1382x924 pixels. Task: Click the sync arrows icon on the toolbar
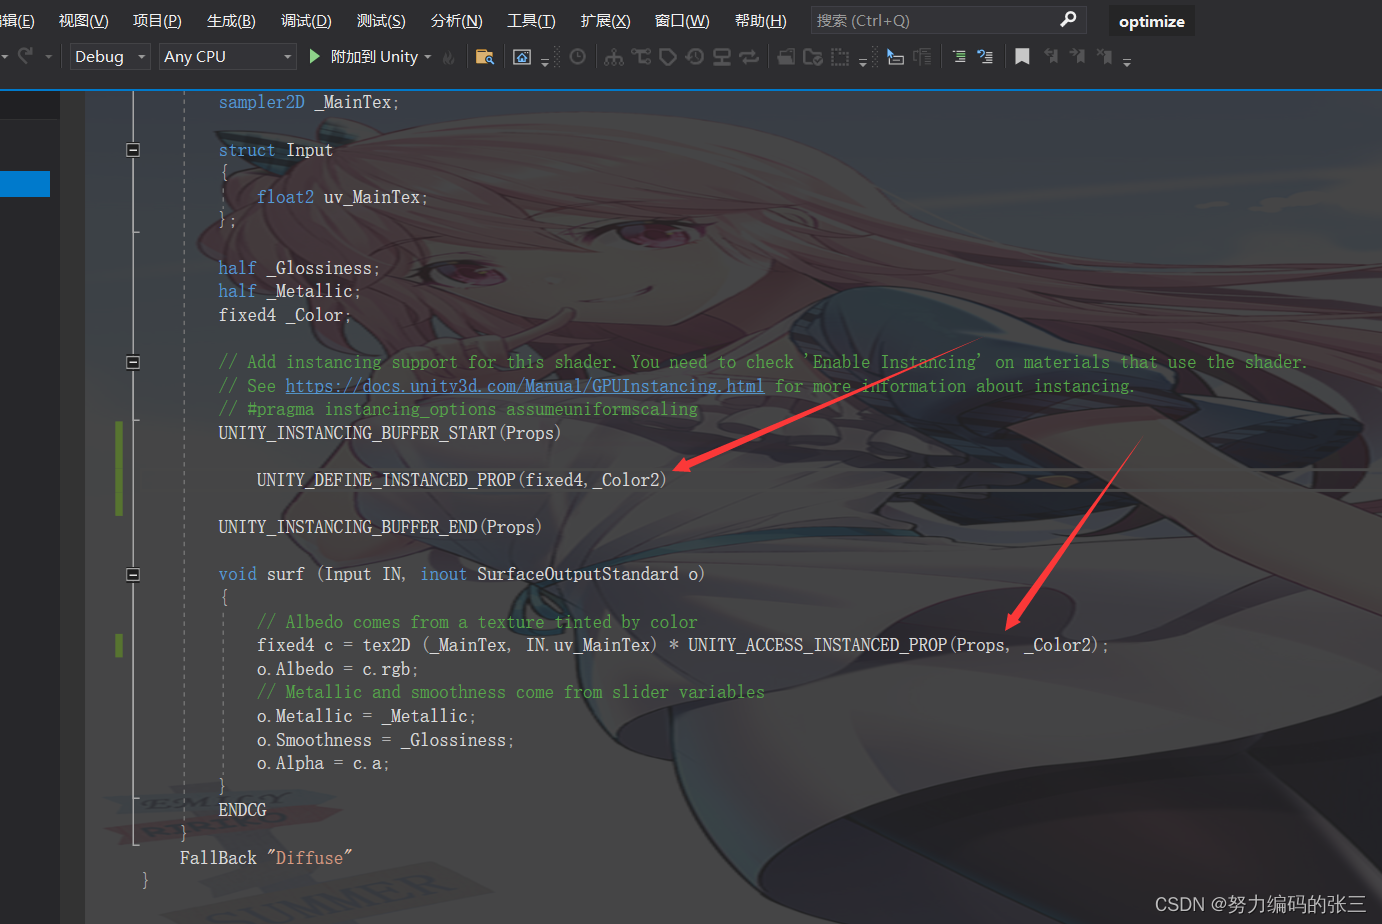pos(749,57)
